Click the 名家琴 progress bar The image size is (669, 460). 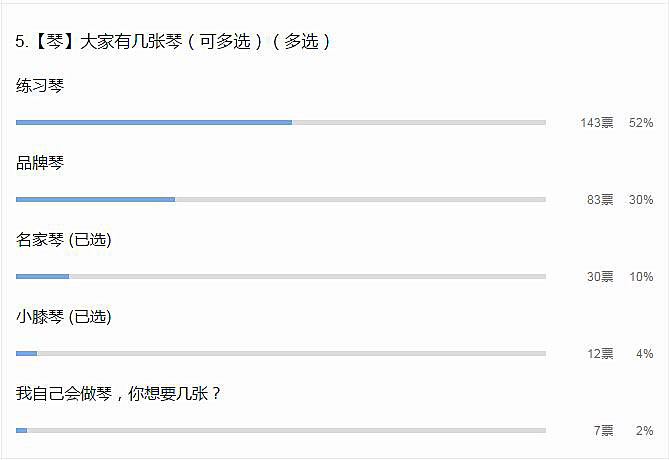281,277
